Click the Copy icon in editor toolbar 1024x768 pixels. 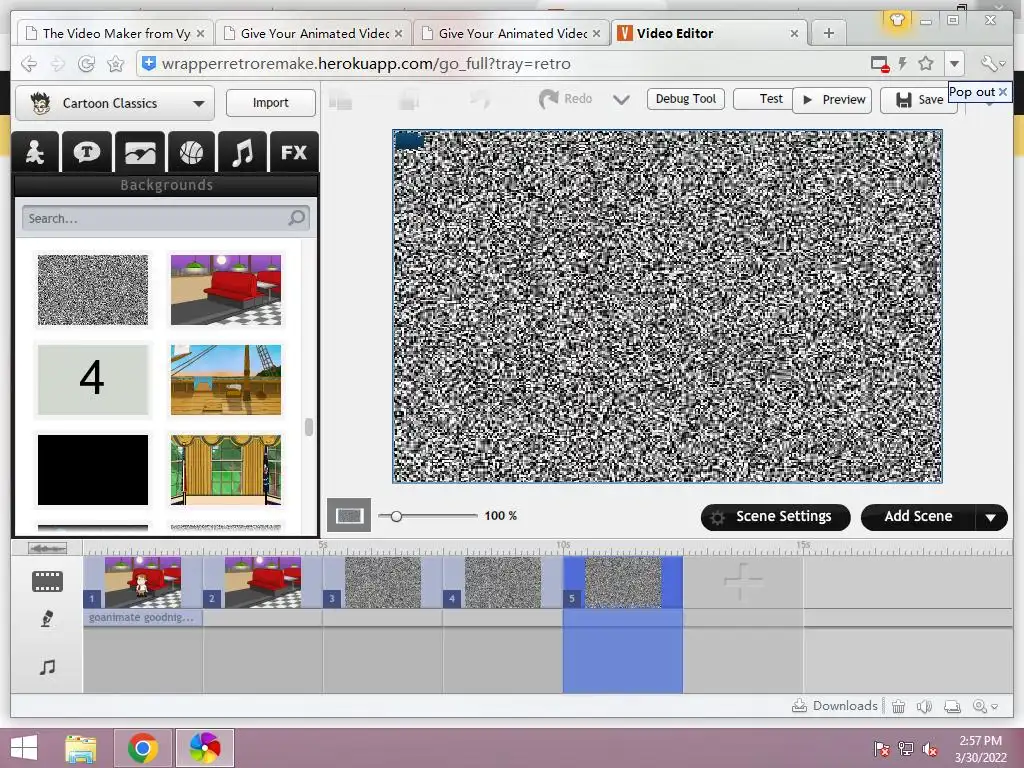point(340,101)
